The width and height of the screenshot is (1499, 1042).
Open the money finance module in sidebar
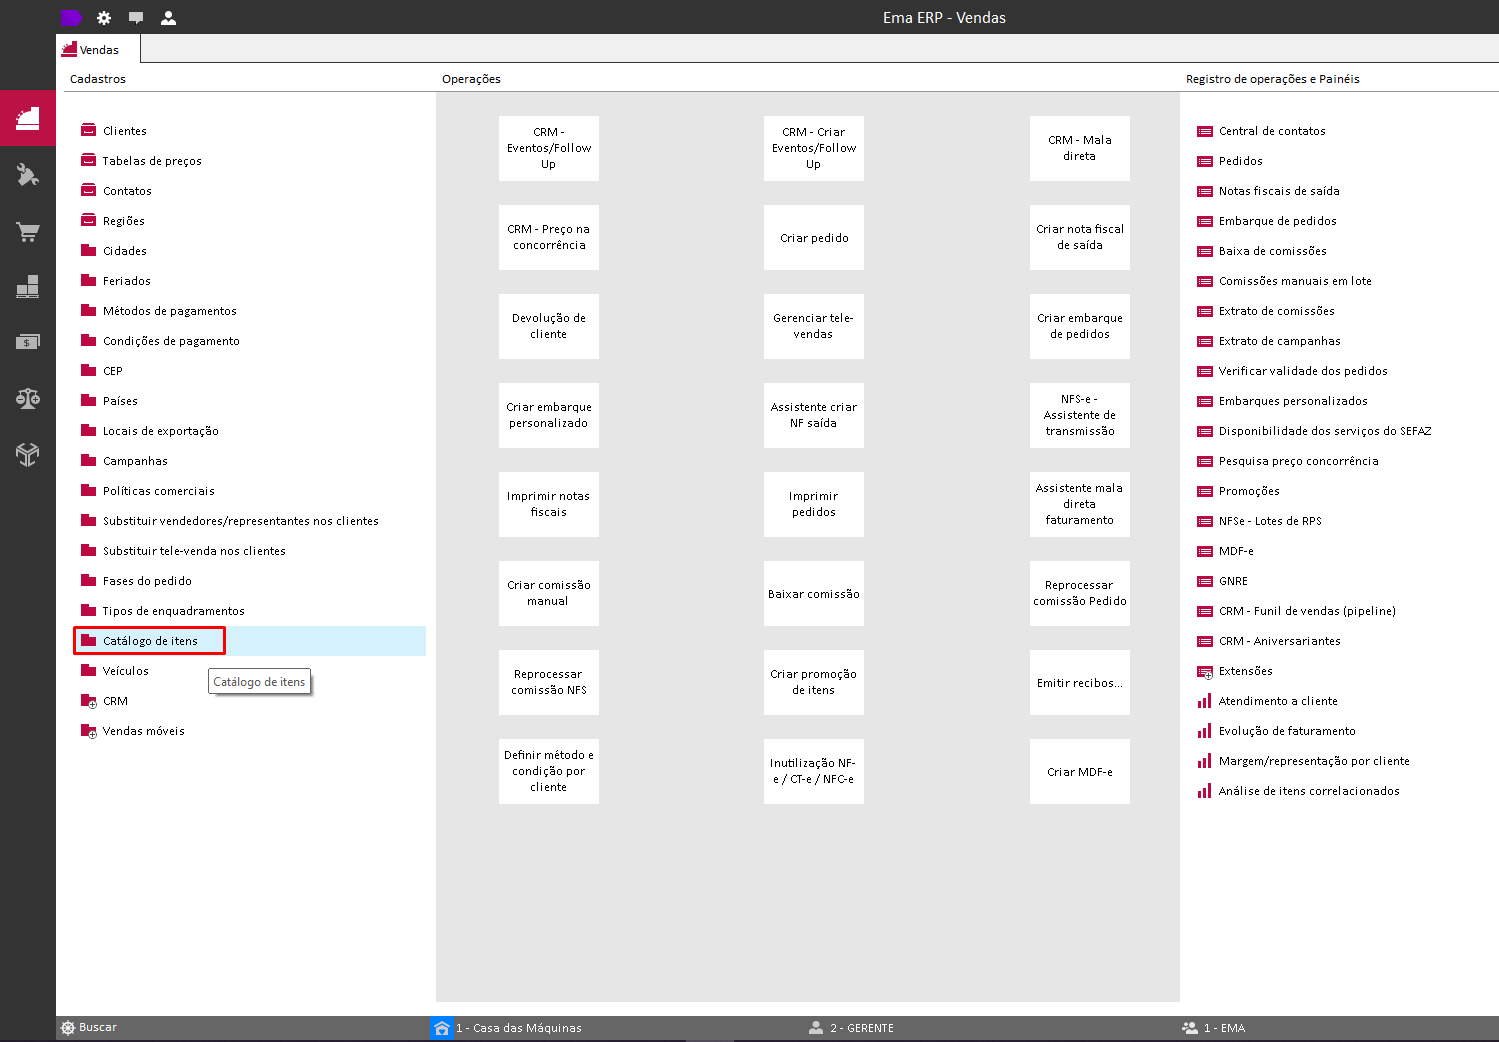click(28, 342)
